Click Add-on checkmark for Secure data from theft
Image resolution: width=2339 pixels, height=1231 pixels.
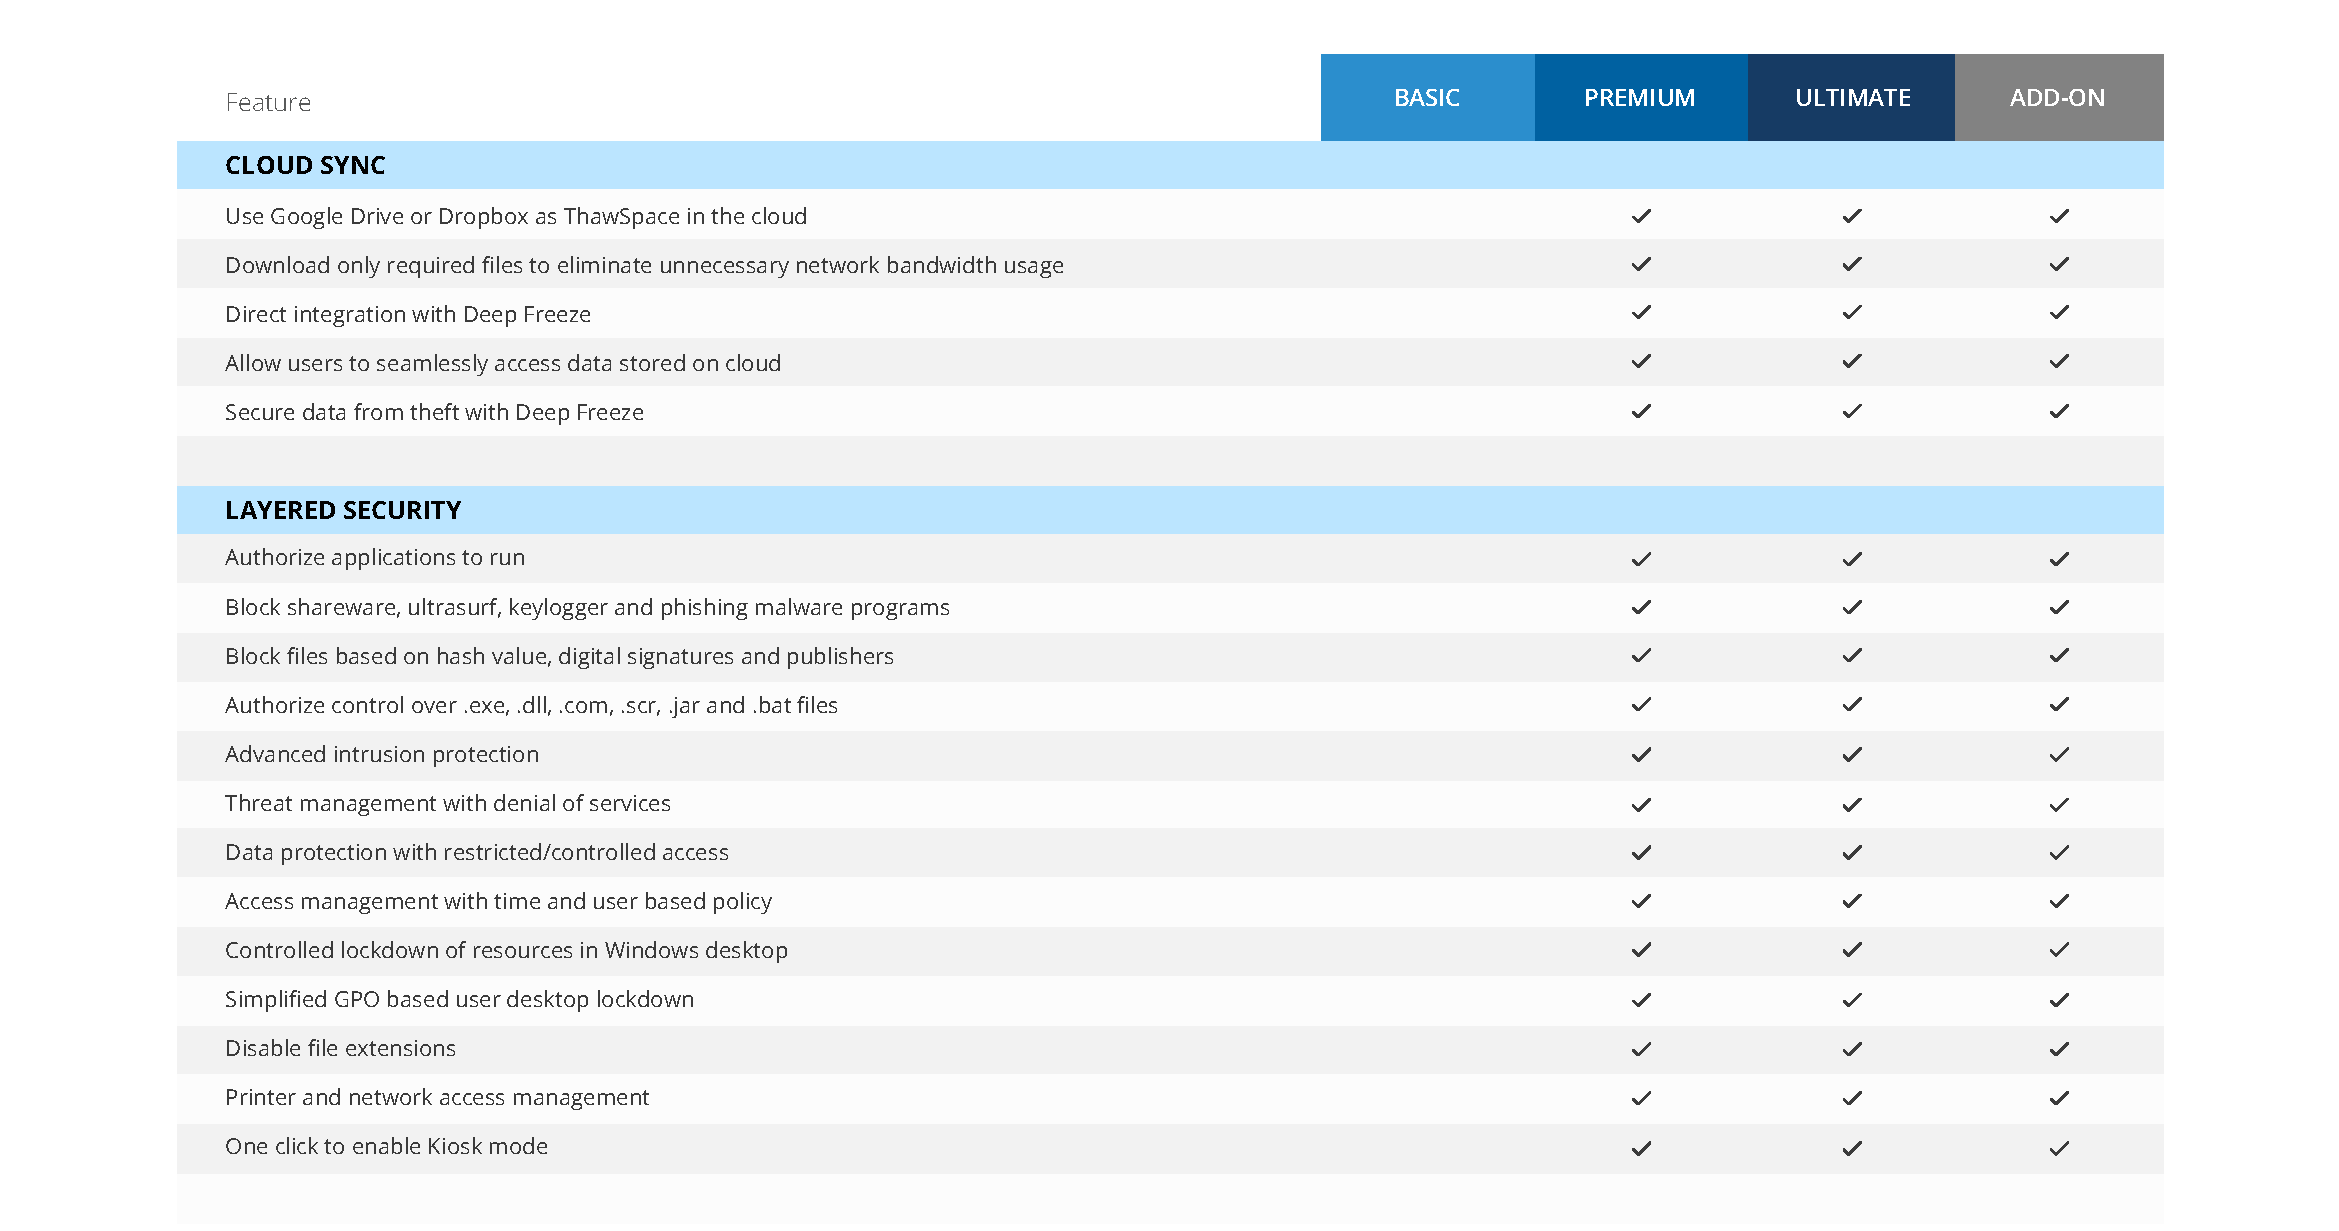[x=2059, y=411]
